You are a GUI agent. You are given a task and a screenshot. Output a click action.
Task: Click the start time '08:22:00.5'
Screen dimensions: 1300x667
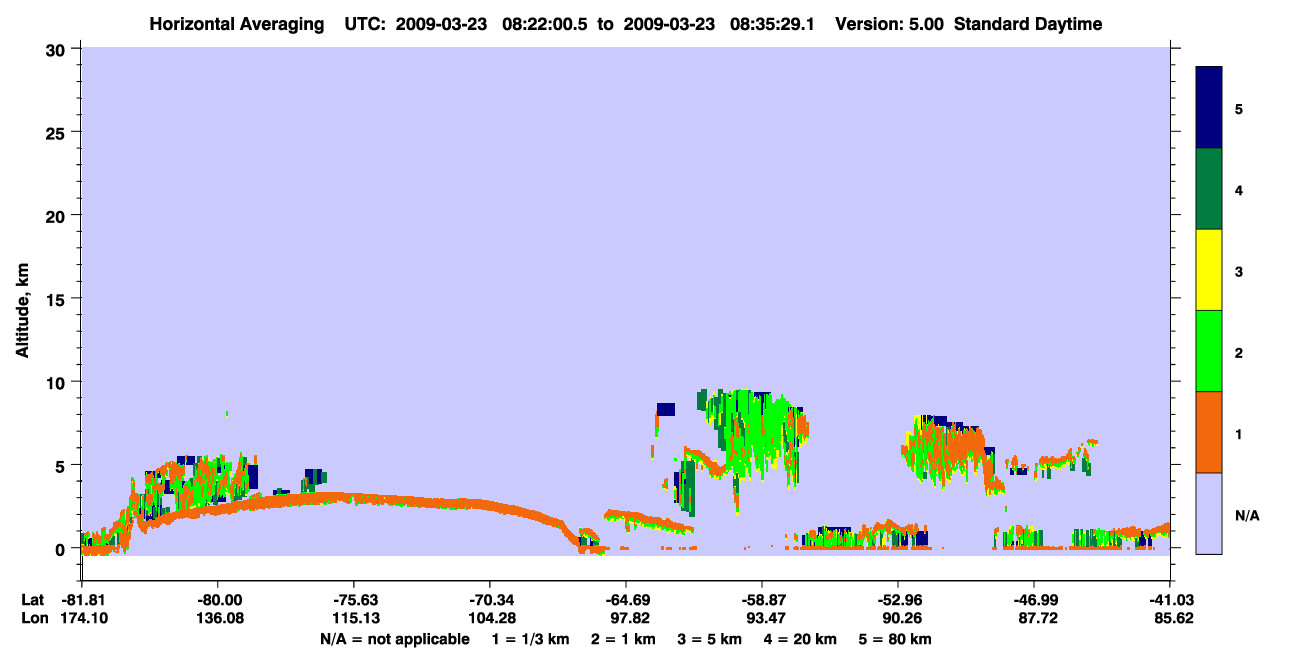(x=544, y=25)
